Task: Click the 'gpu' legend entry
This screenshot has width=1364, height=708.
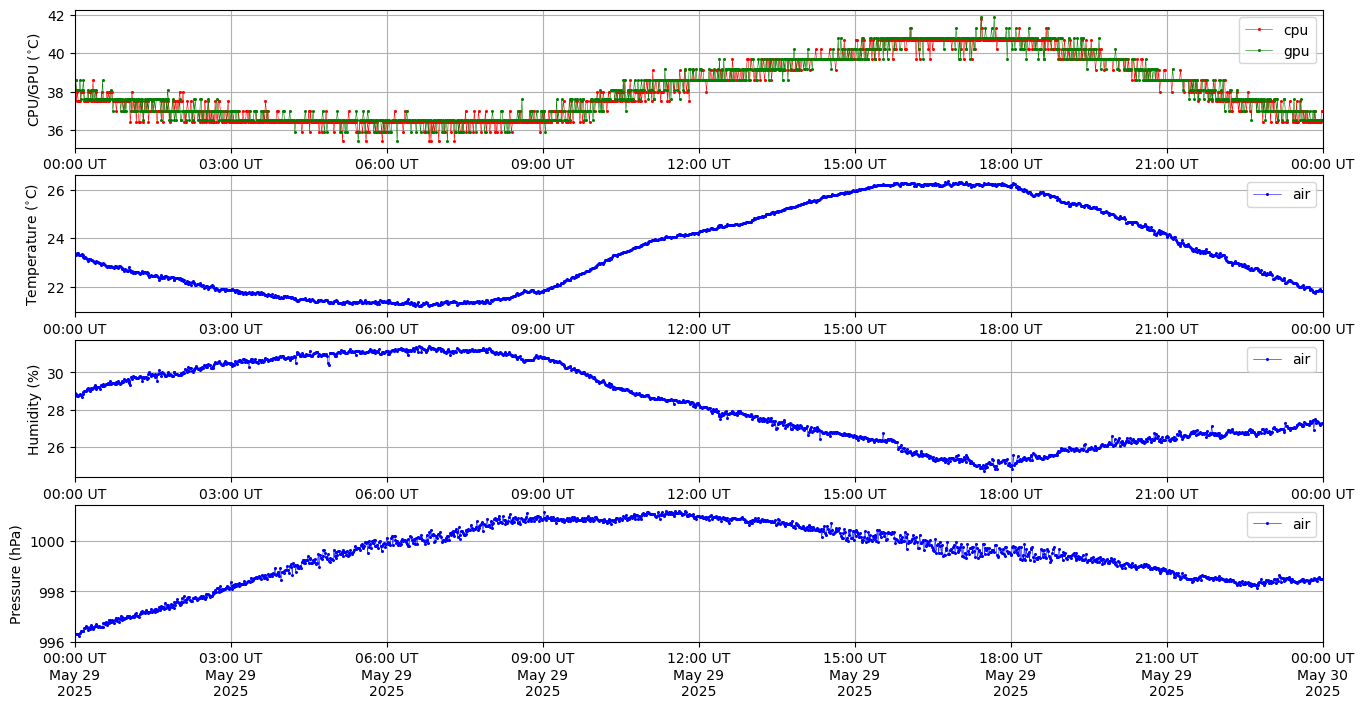Action: [x=1279, y=49]
